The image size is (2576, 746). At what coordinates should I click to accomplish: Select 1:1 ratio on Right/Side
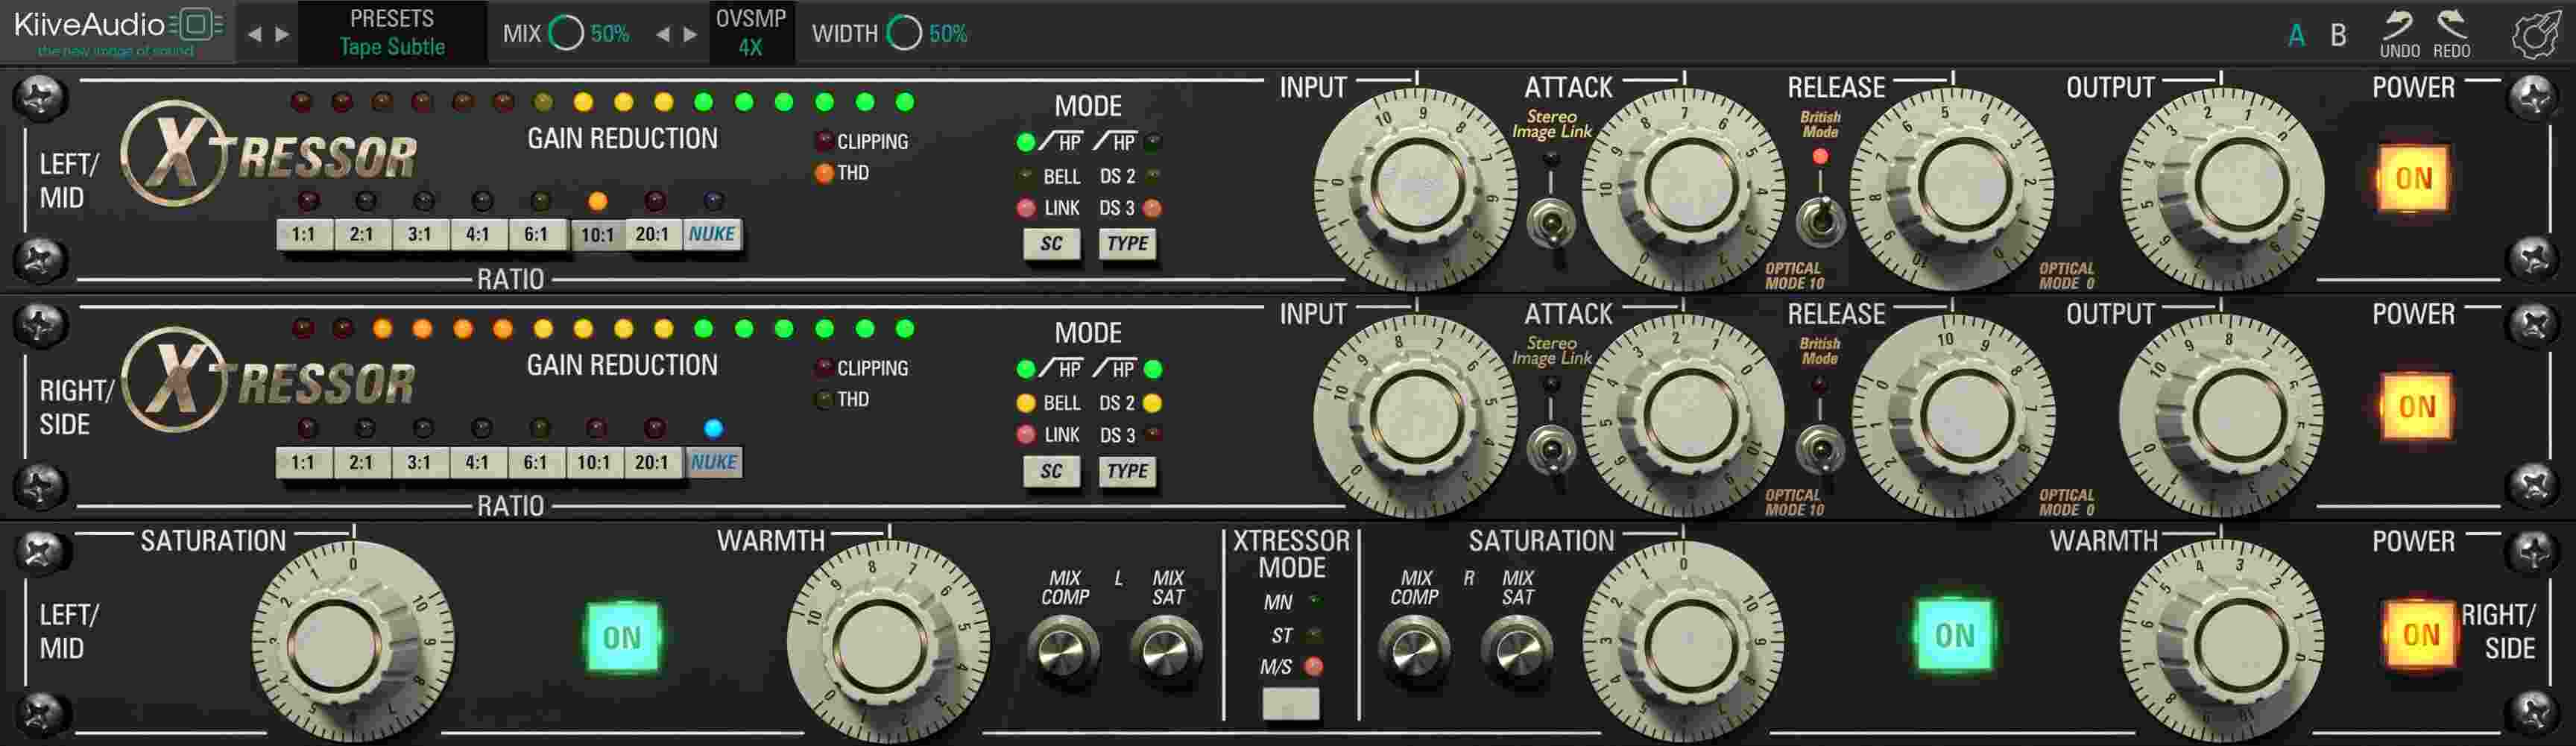[303, 463]
